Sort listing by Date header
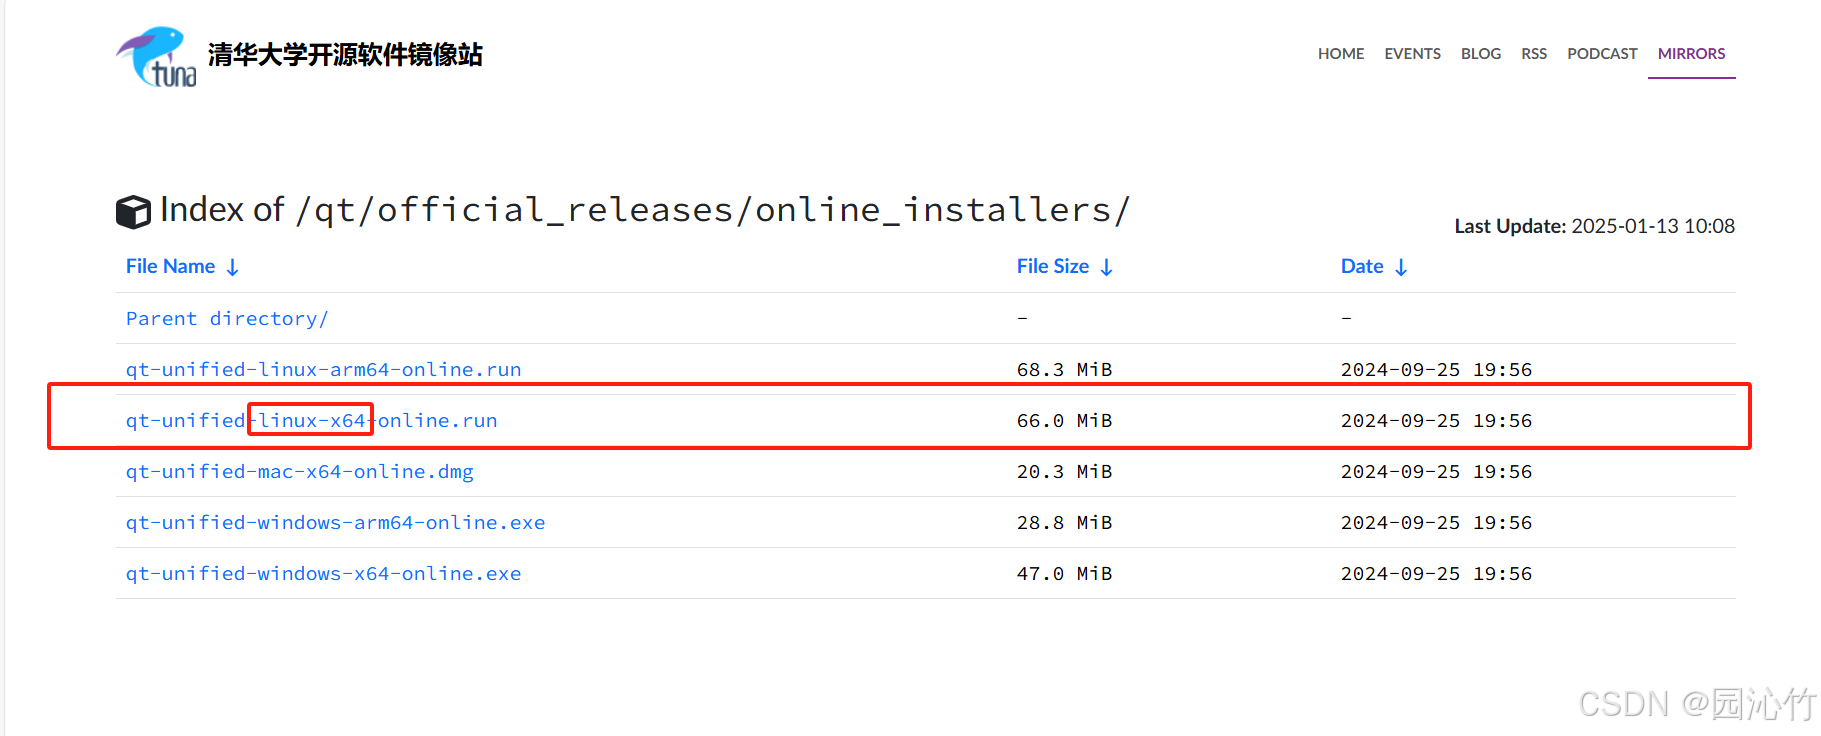The image size is (1821, 736). [x=1362, y=266]
